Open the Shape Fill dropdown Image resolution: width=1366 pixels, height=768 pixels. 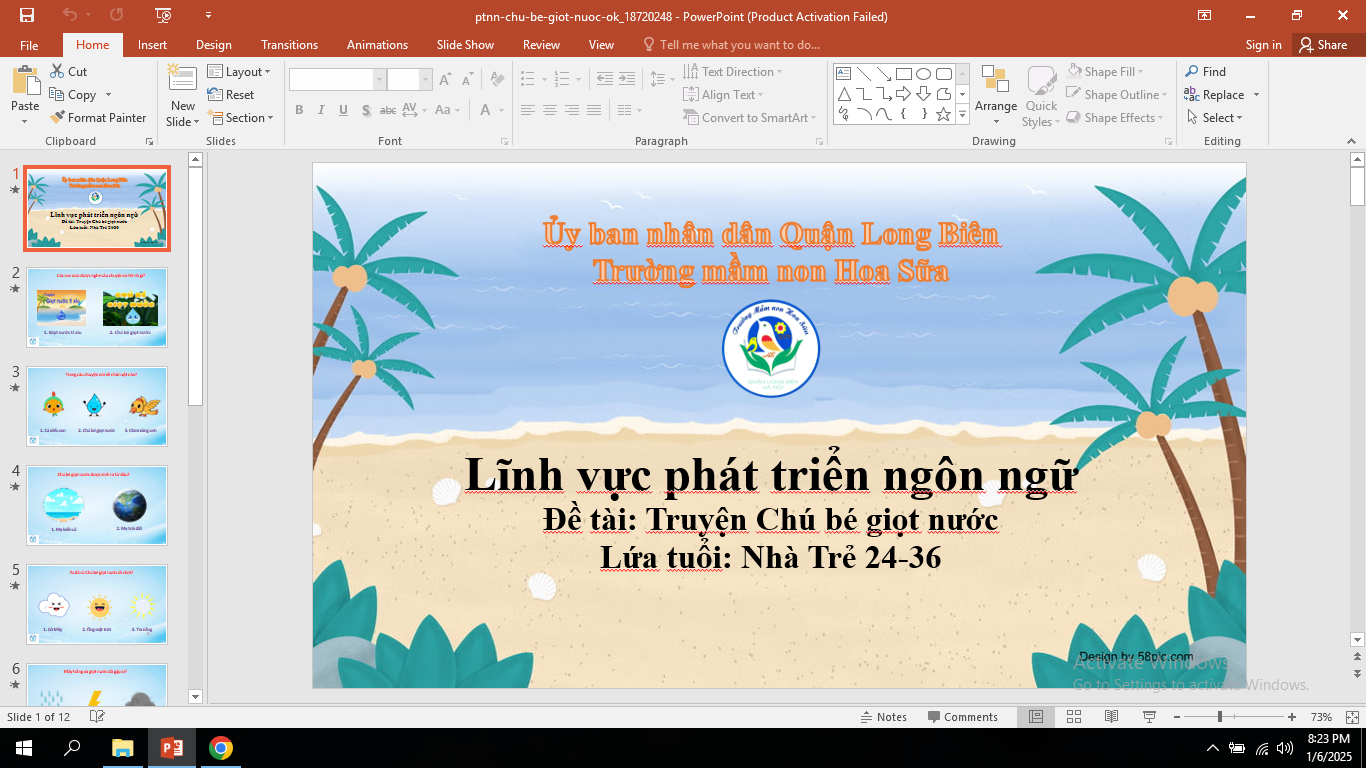(x=1106, y=72)
